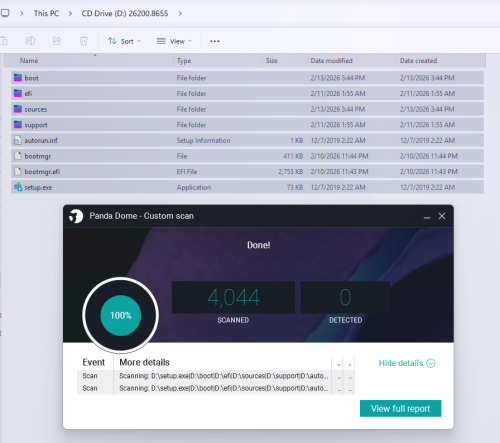Select the bootmgr.efi file icon
The image size is (500, 443).
pyautogui.click(x=17, y=172)
